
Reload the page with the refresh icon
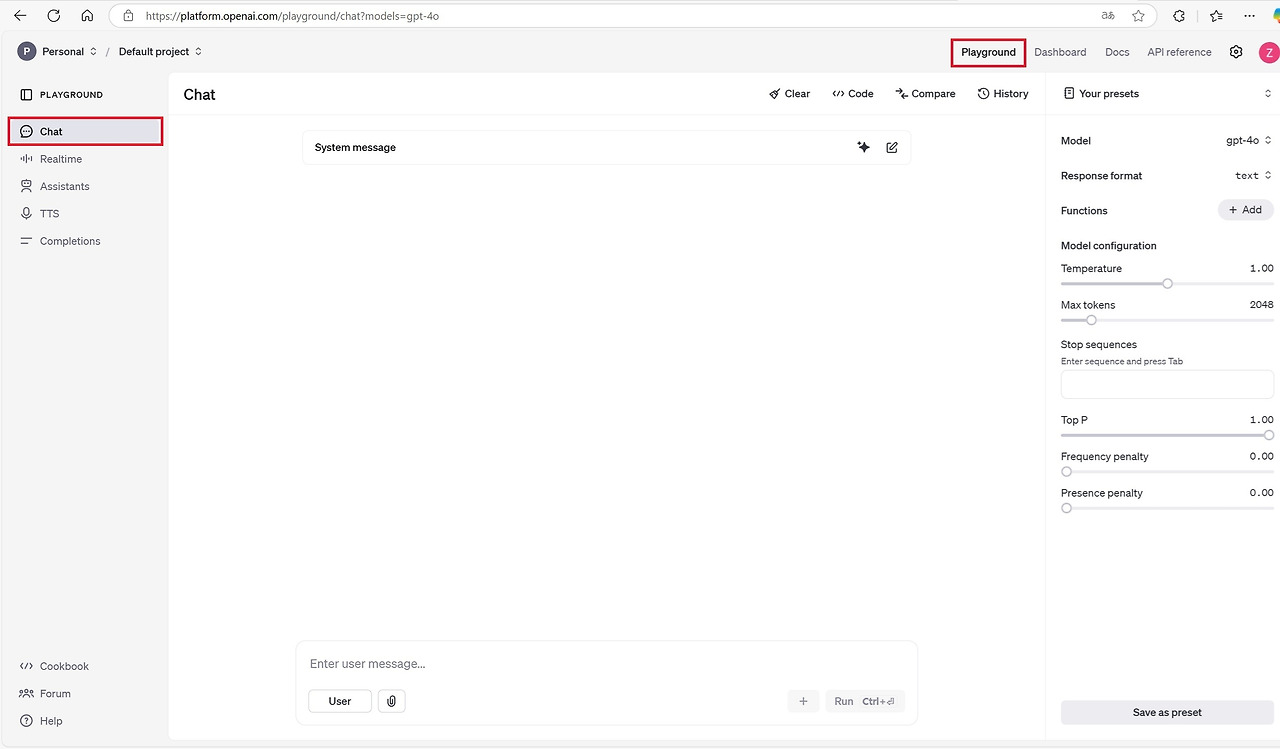tap(54, 16)
